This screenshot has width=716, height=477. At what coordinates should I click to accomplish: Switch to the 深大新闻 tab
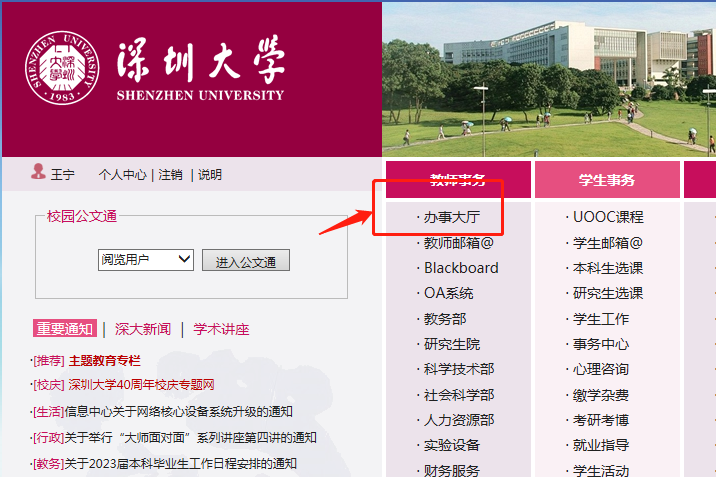click(142, 329)
